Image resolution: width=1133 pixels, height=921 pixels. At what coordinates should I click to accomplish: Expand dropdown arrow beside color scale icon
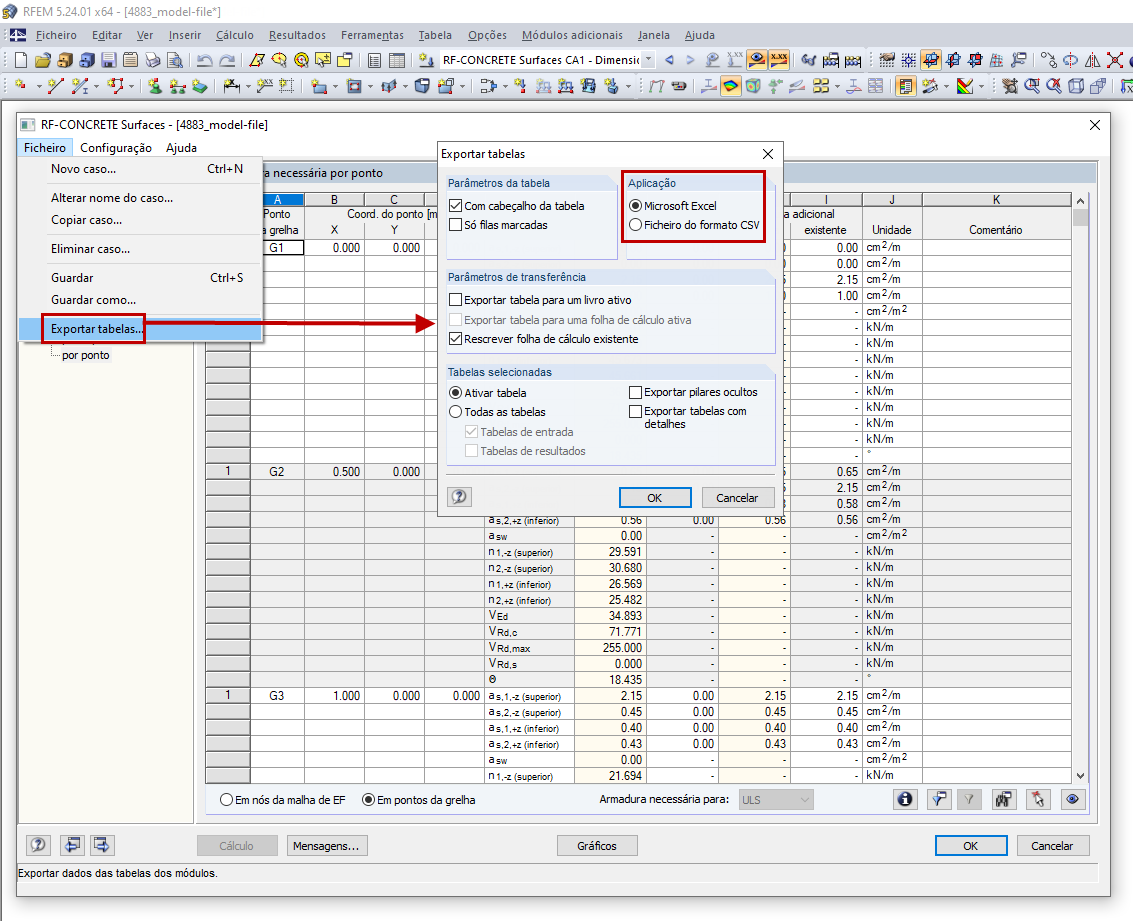981,87
